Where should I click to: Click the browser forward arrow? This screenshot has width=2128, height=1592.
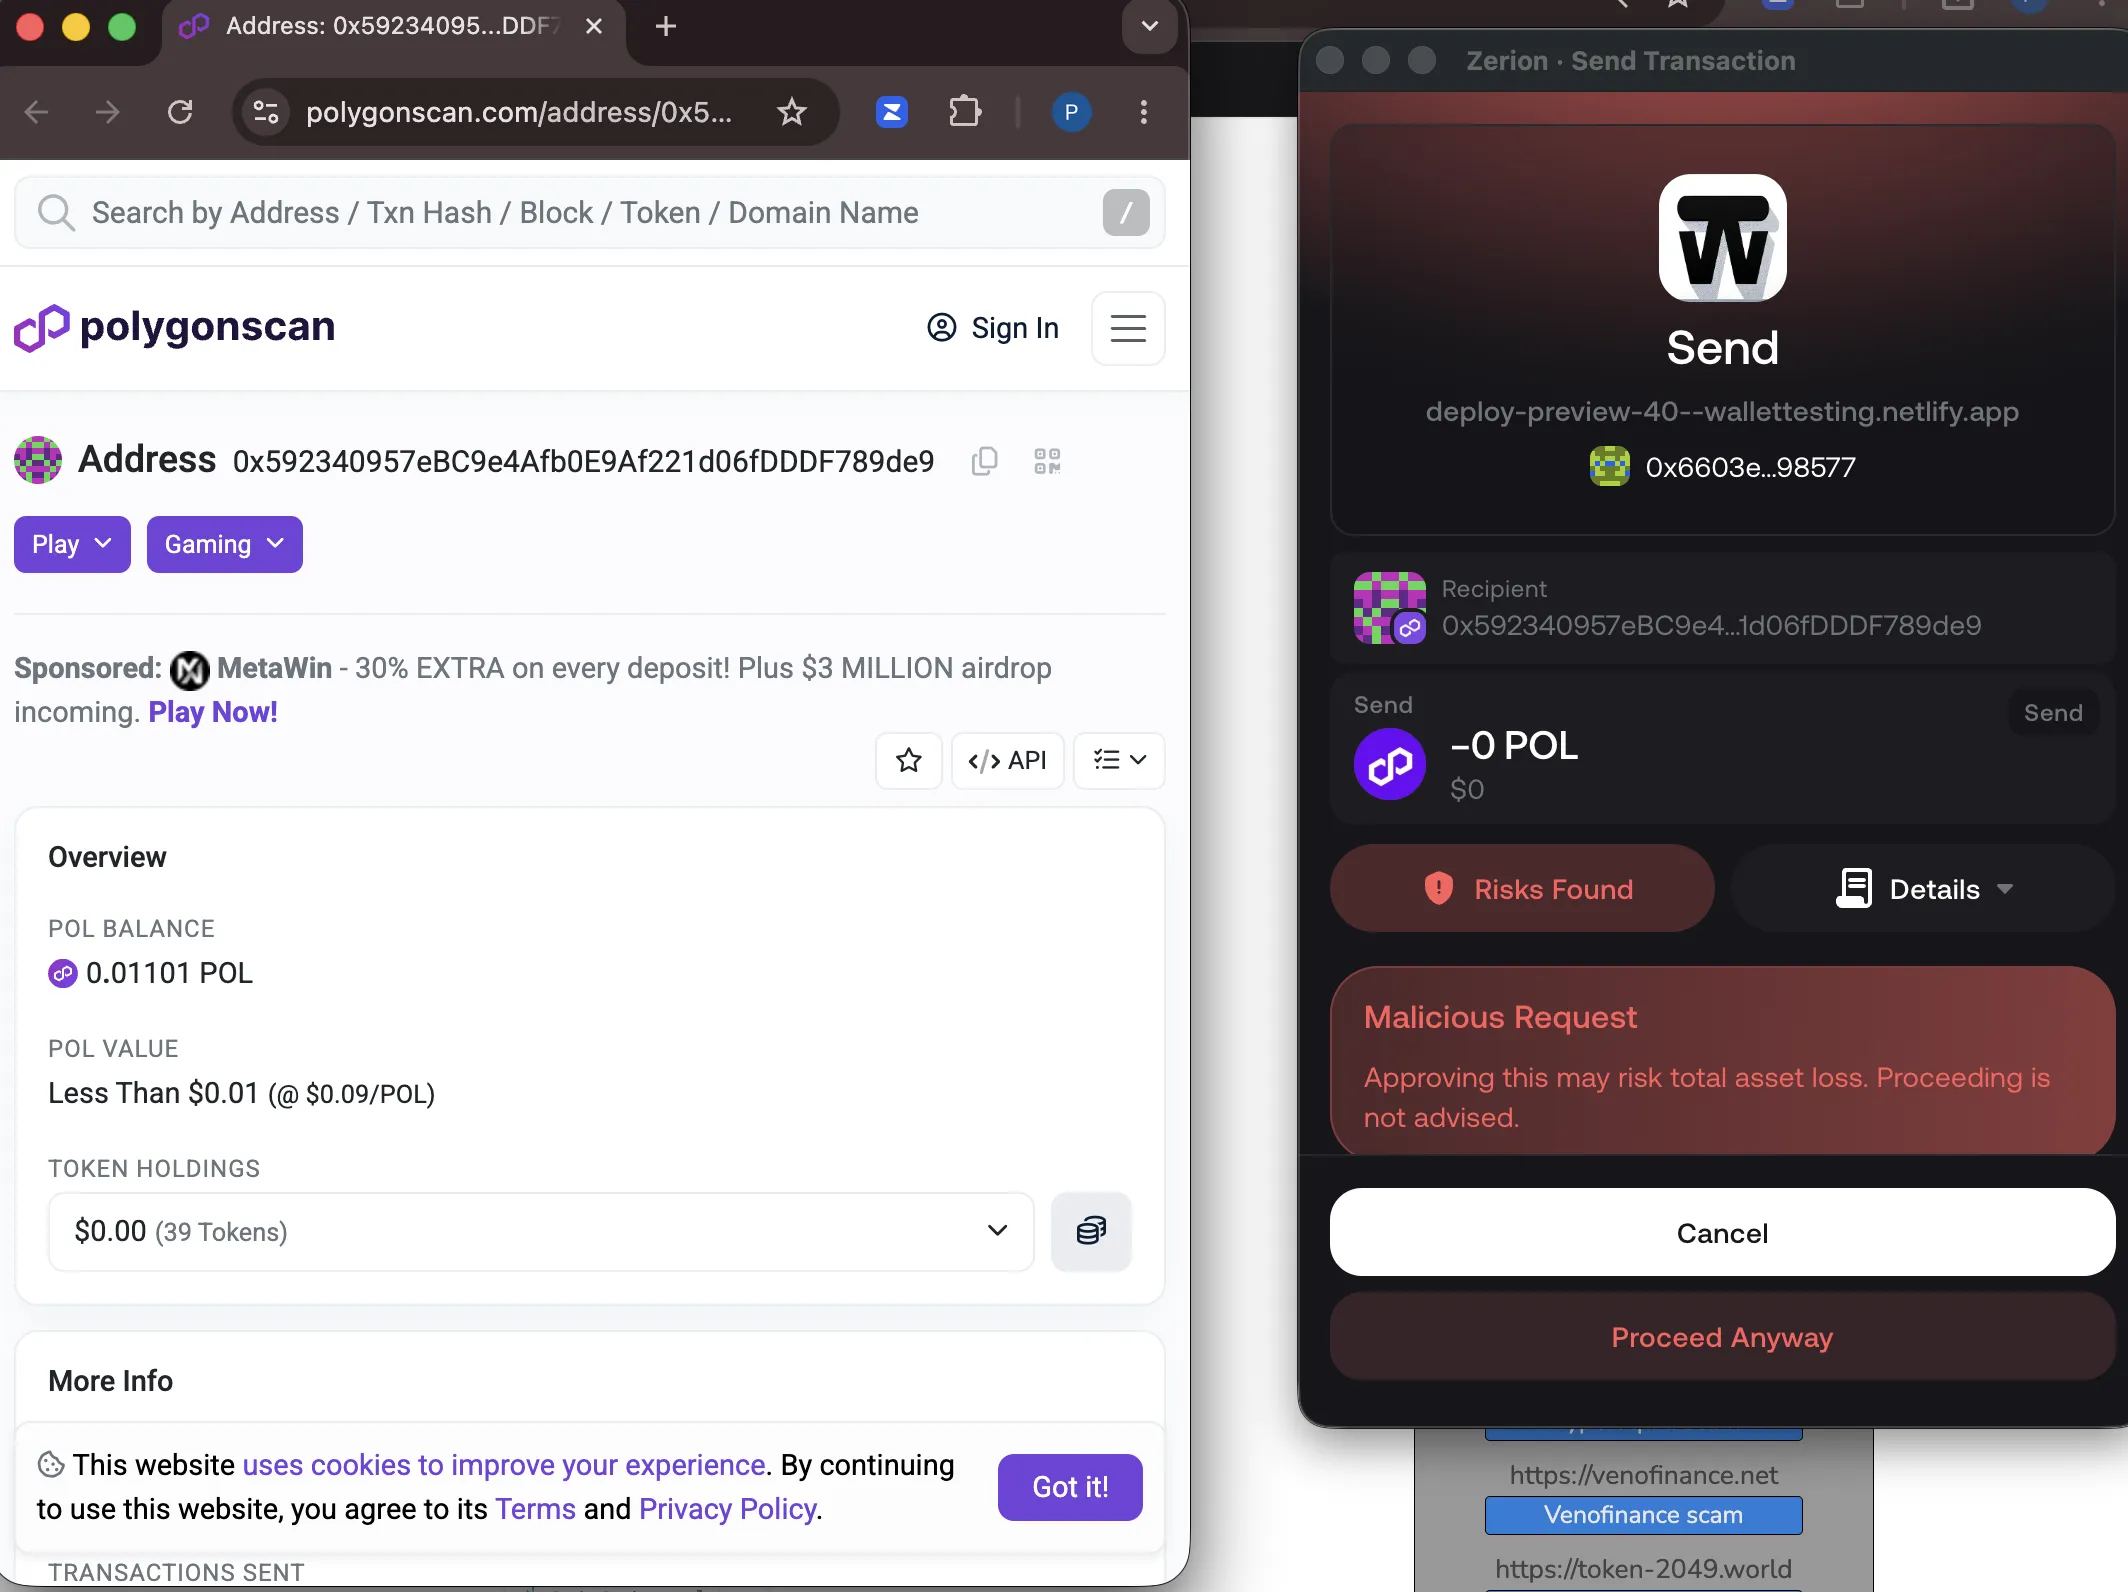pyautogui.click(x=108, y=112)
